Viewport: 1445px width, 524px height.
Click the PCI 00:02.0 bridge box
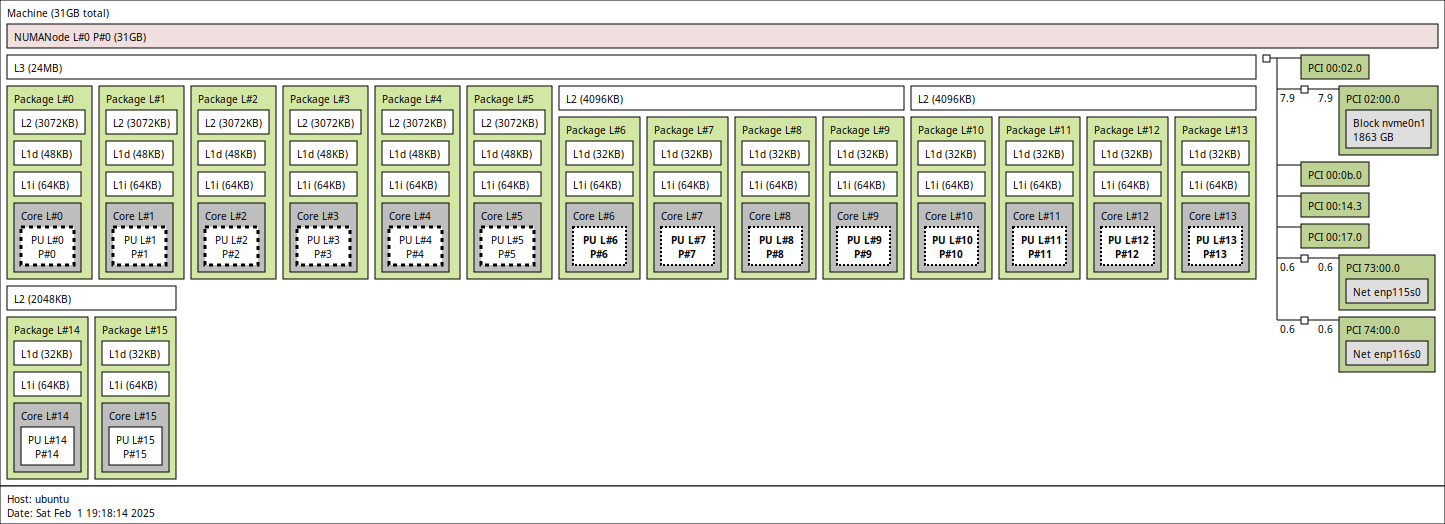point(1334,68)
